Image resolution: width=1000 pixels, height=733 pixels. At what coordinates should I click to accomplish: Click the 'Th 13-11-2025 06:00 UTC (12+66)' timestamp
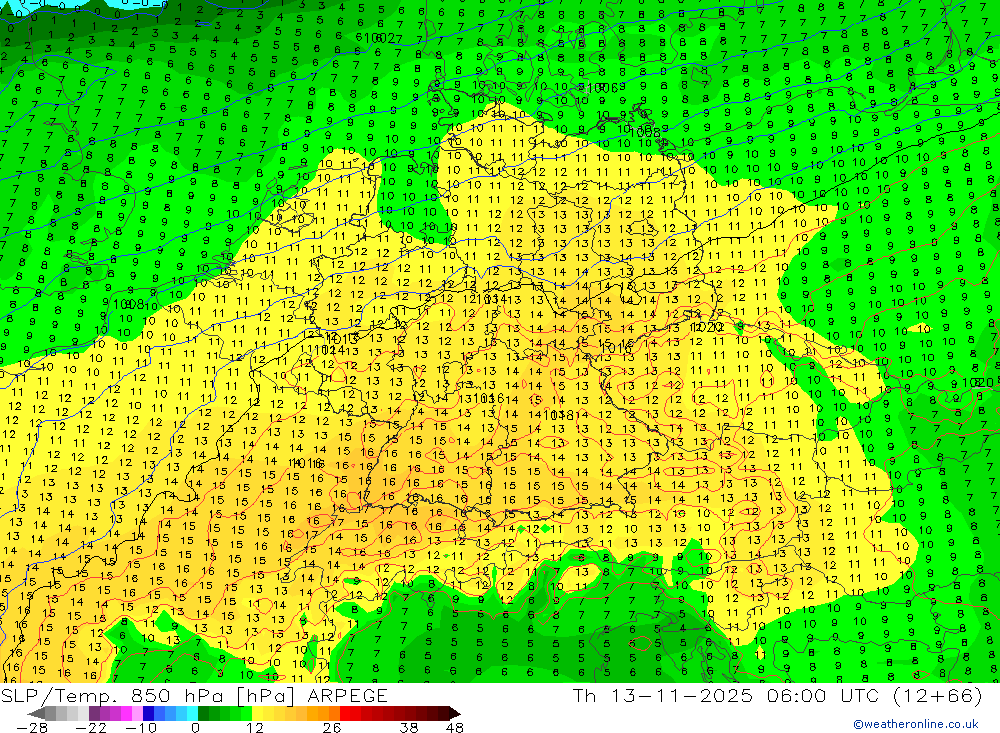coord(777,695)
